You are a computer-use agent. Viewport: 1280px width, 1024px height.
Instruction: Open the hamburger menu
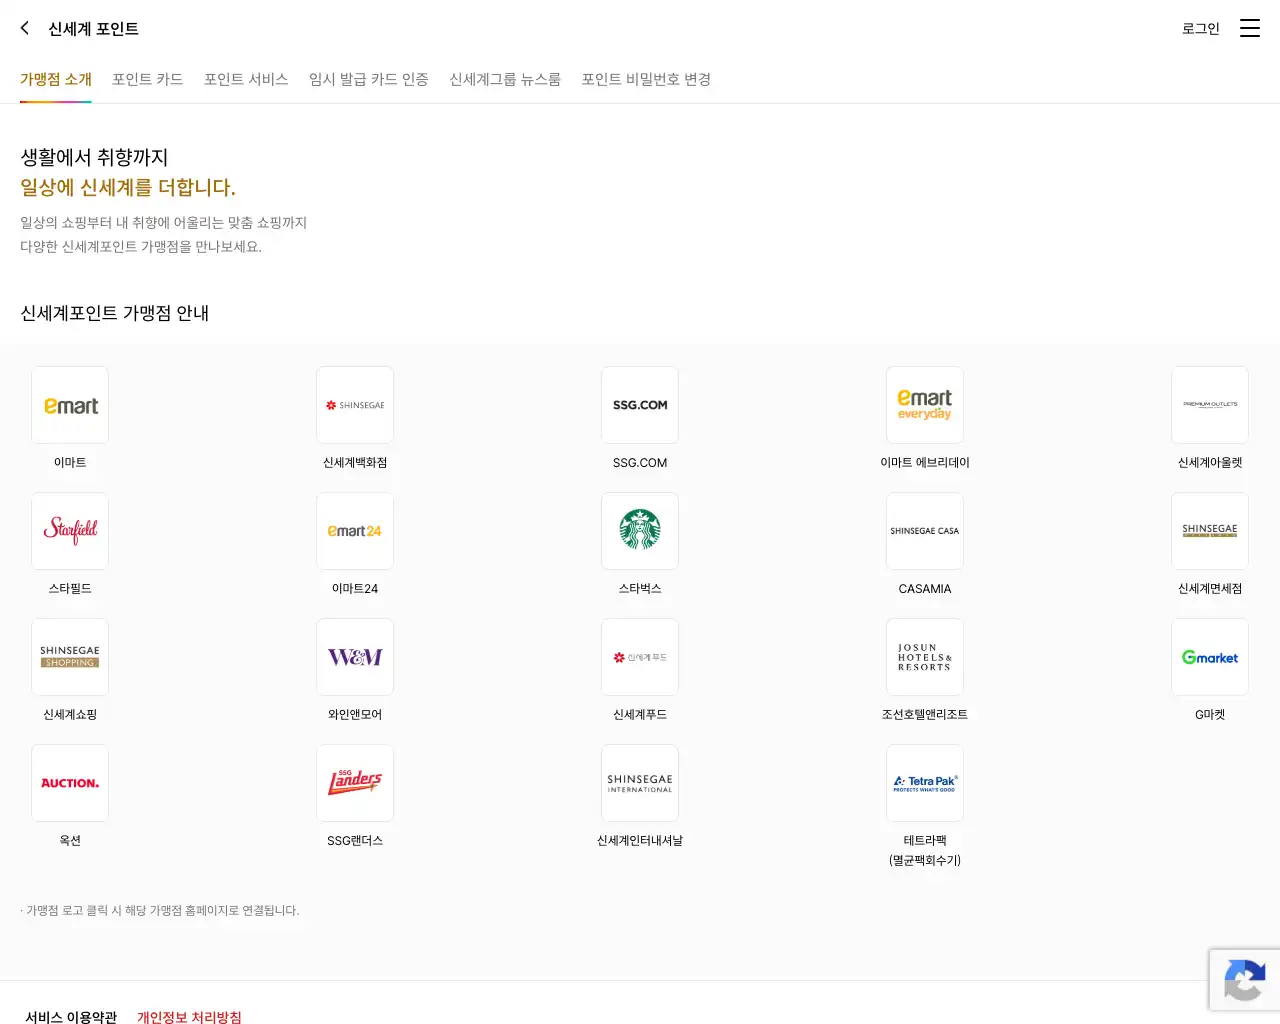[1250, 28]
